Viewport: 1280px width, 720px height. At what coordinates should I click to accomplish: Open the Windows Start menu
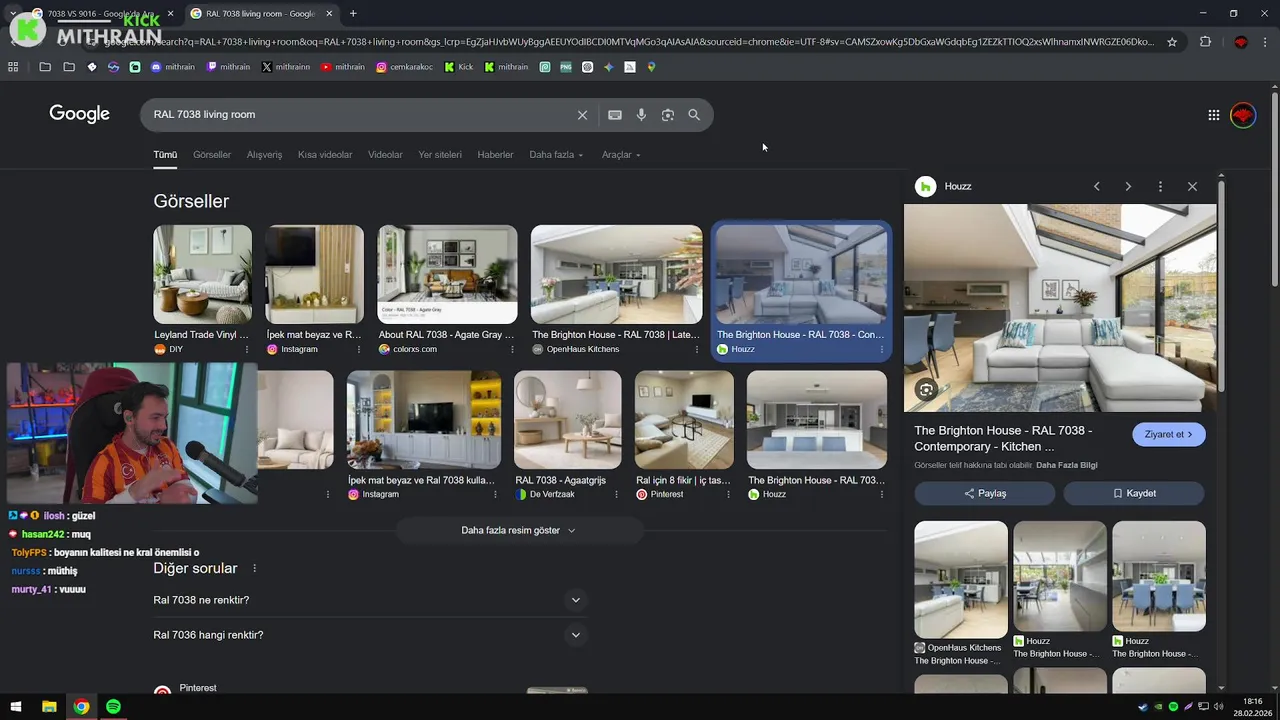(16, 707)
